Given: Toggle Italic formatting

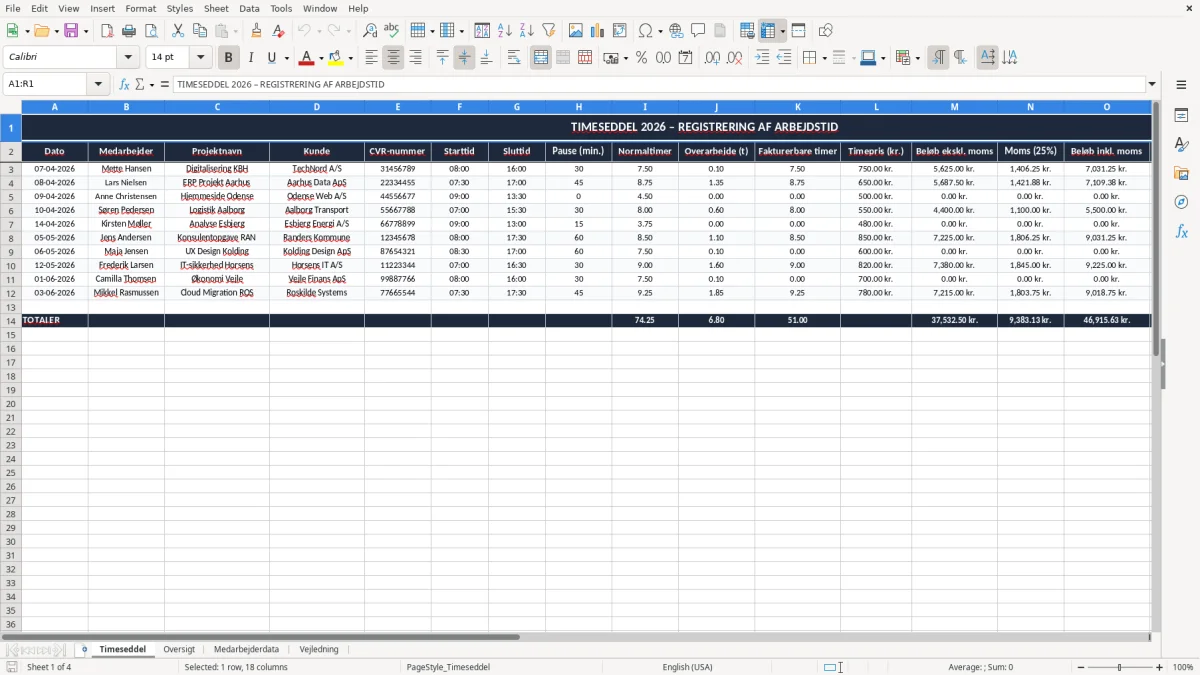Looking at the screenshot, I should [250, 58].
